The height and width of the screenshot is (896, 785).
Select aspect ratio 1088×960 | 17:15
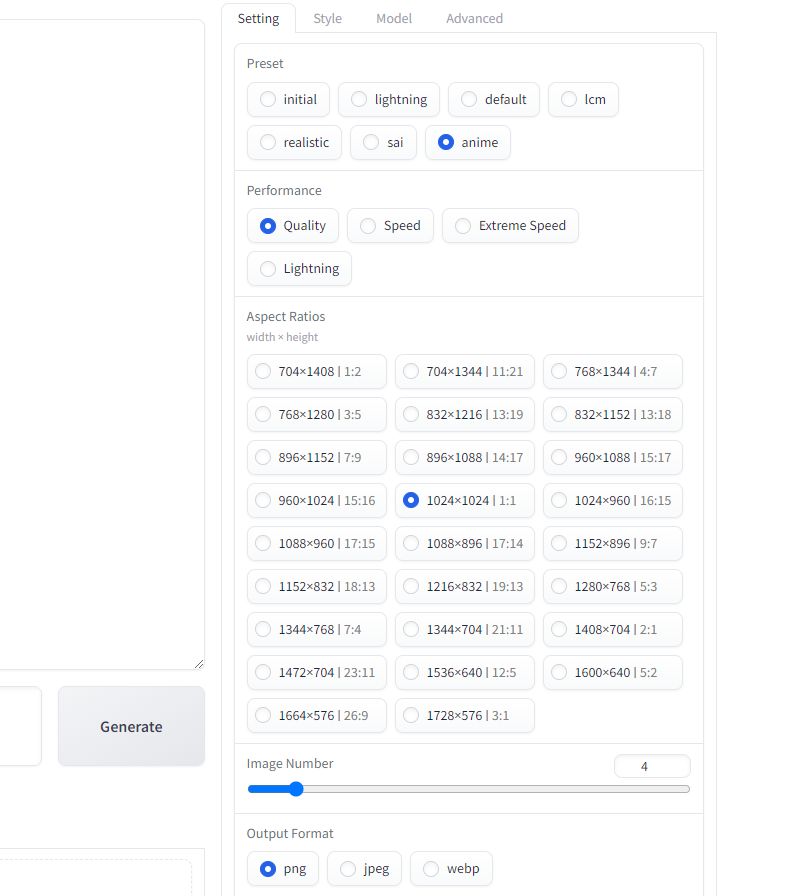[317, 543]
